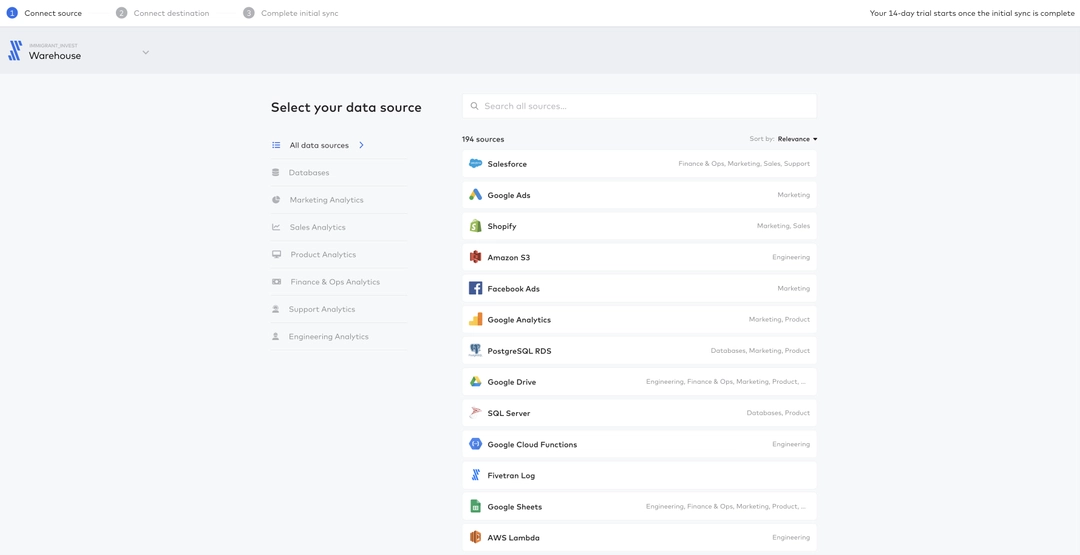Click the PostgreSQL RDS logo icon
This screenshot has width=1080, height=555.
475,350
